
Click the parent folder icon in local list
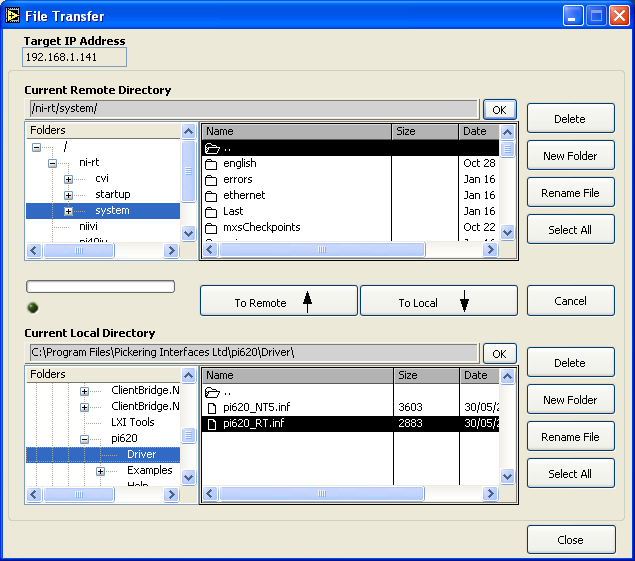(211, 392)
